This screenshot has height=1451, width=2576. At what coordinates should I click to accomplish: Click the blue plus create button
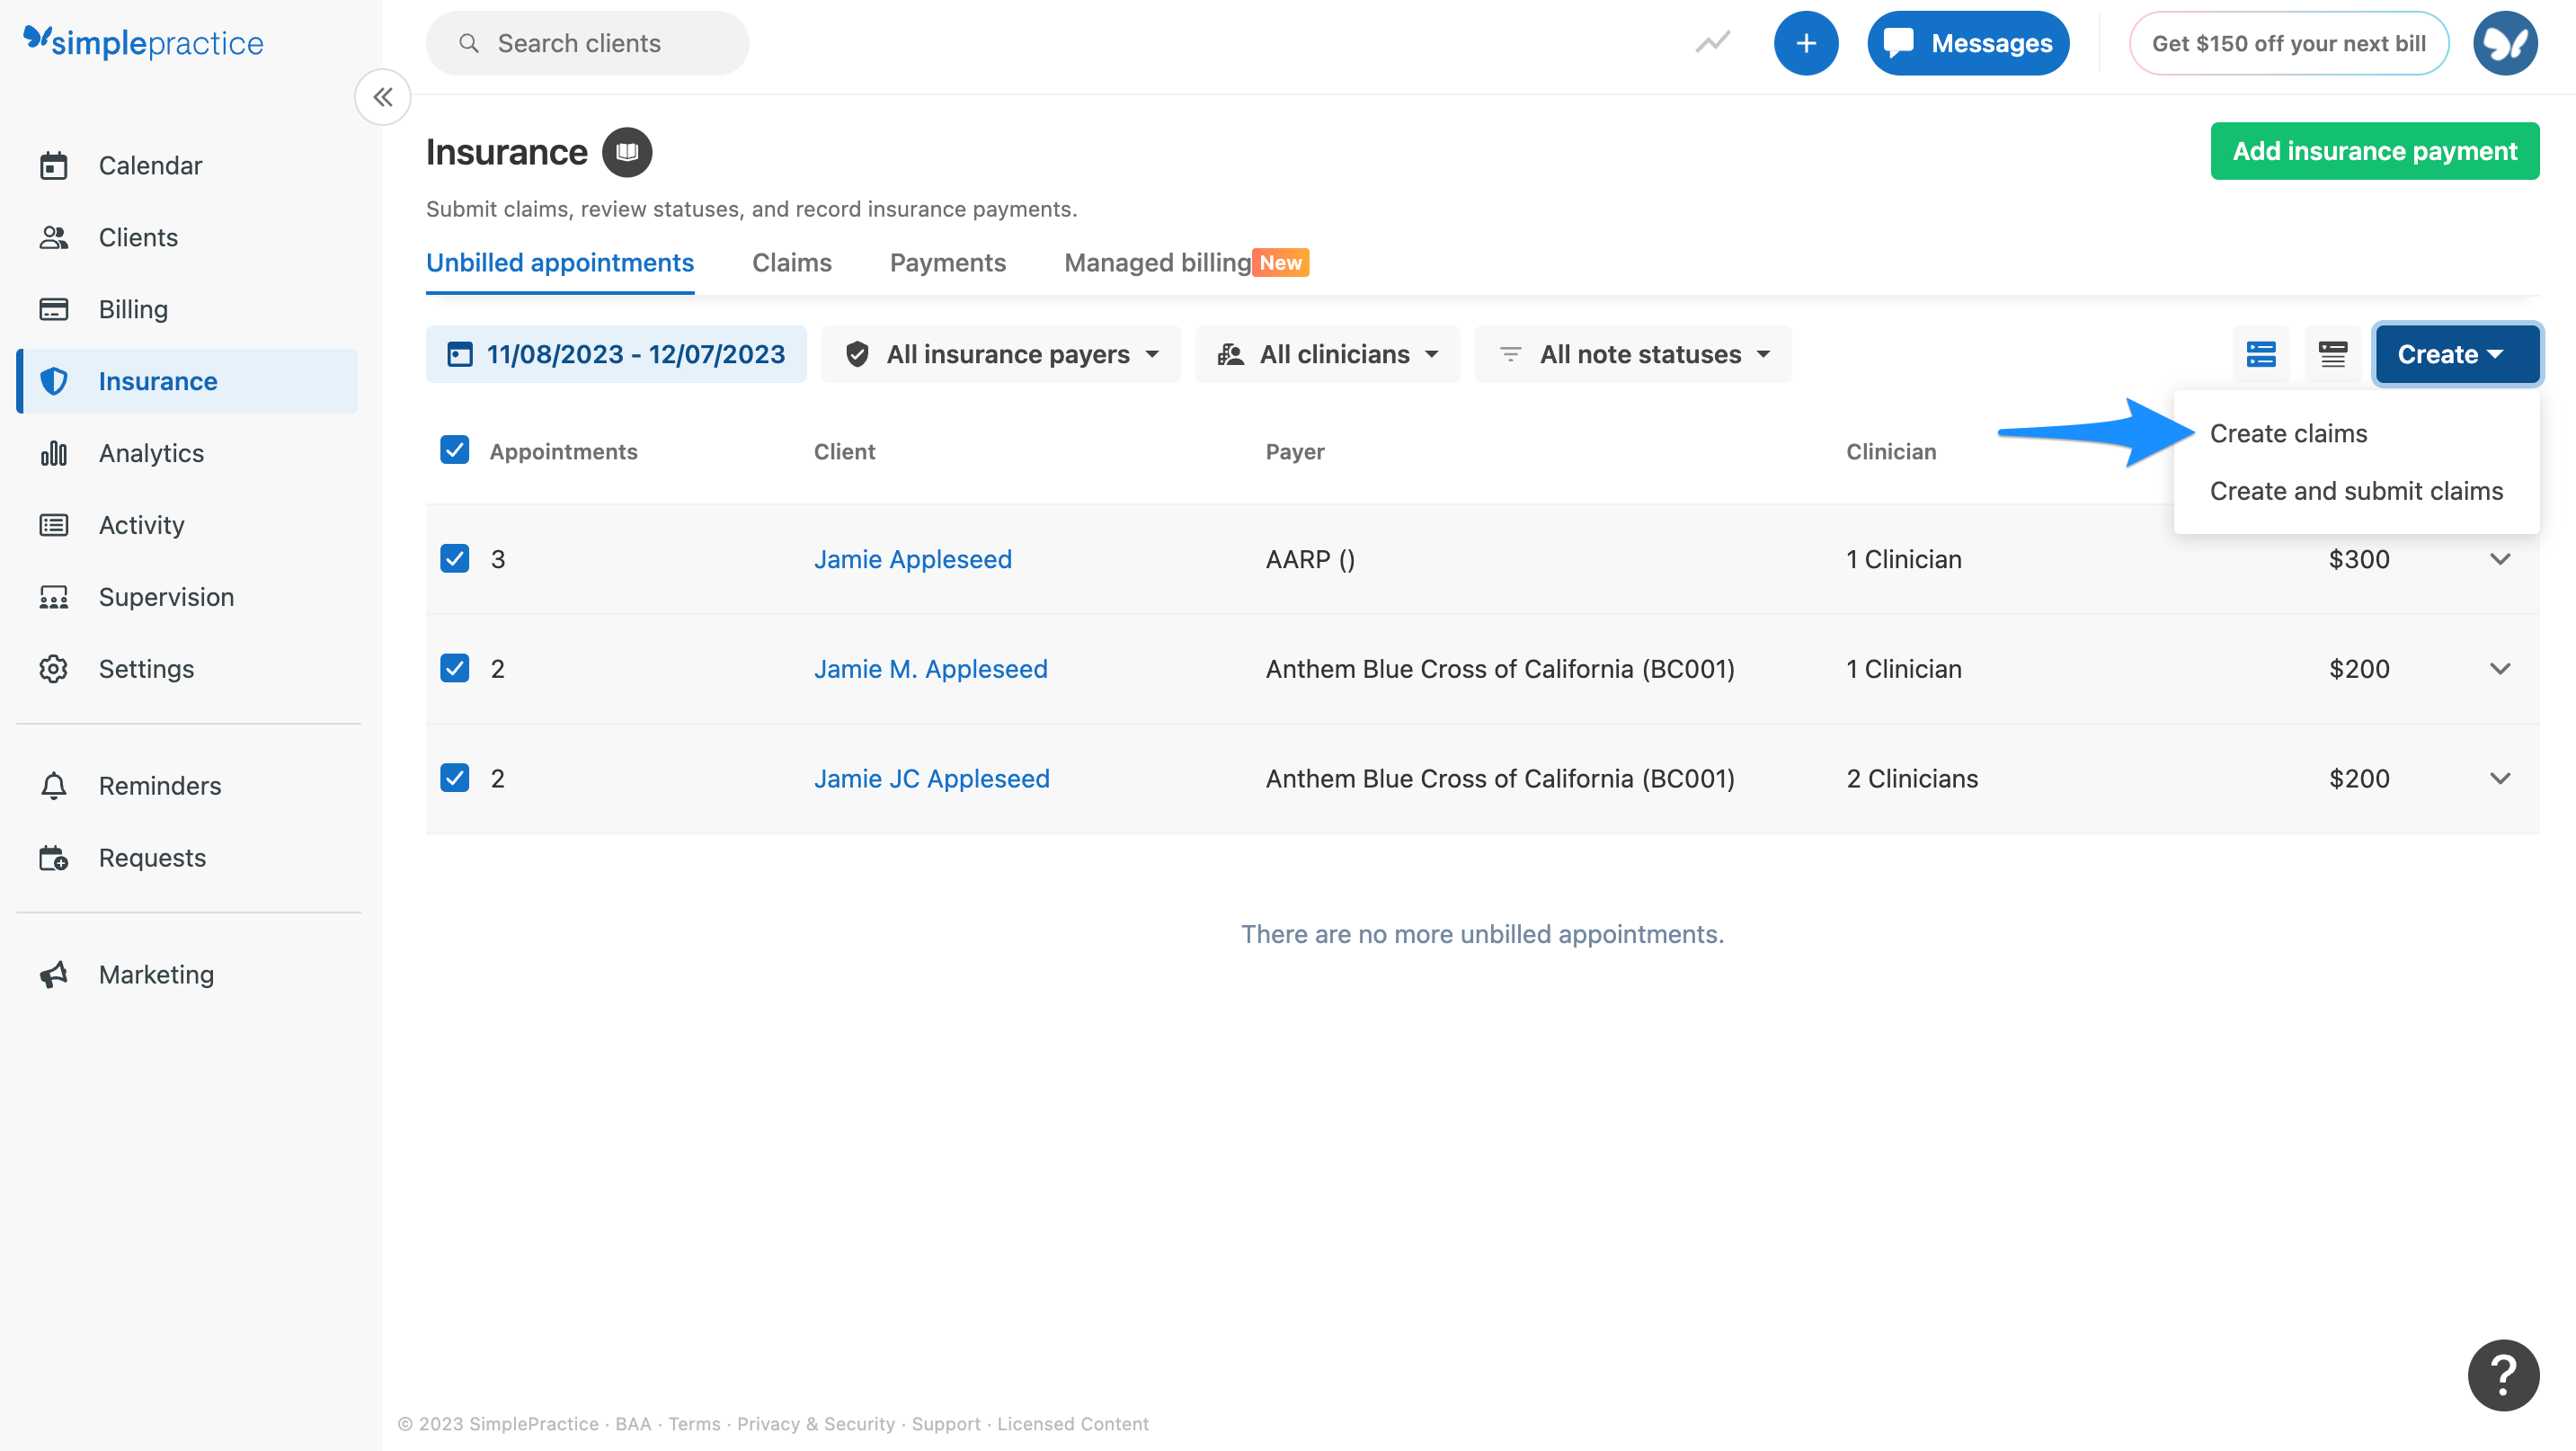pos(1806,43)
